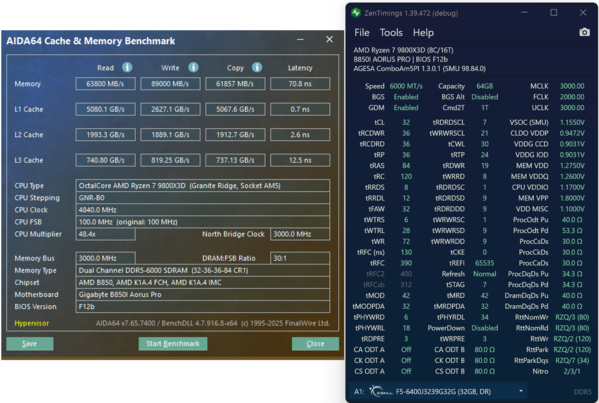Viewport: 599px width, 403px height.
Task: Click PowerDown Disabled value
Action: 485,328
